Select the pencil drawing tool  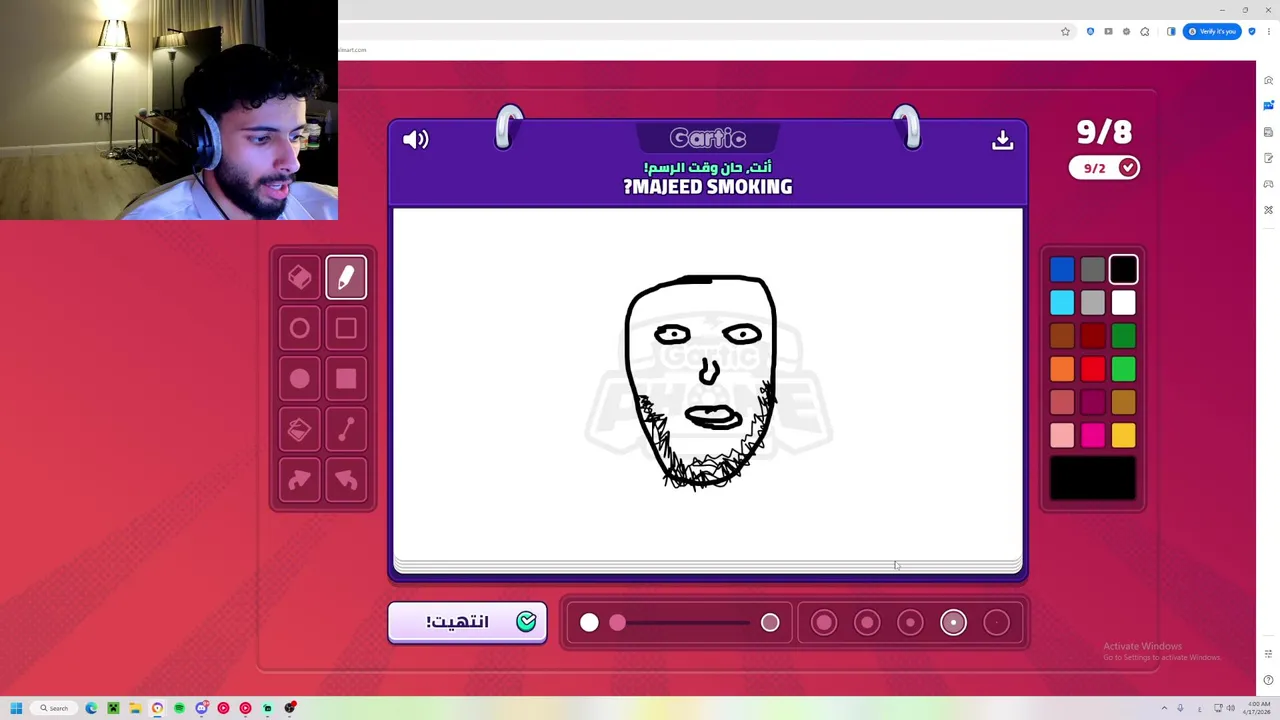[346, 278]
